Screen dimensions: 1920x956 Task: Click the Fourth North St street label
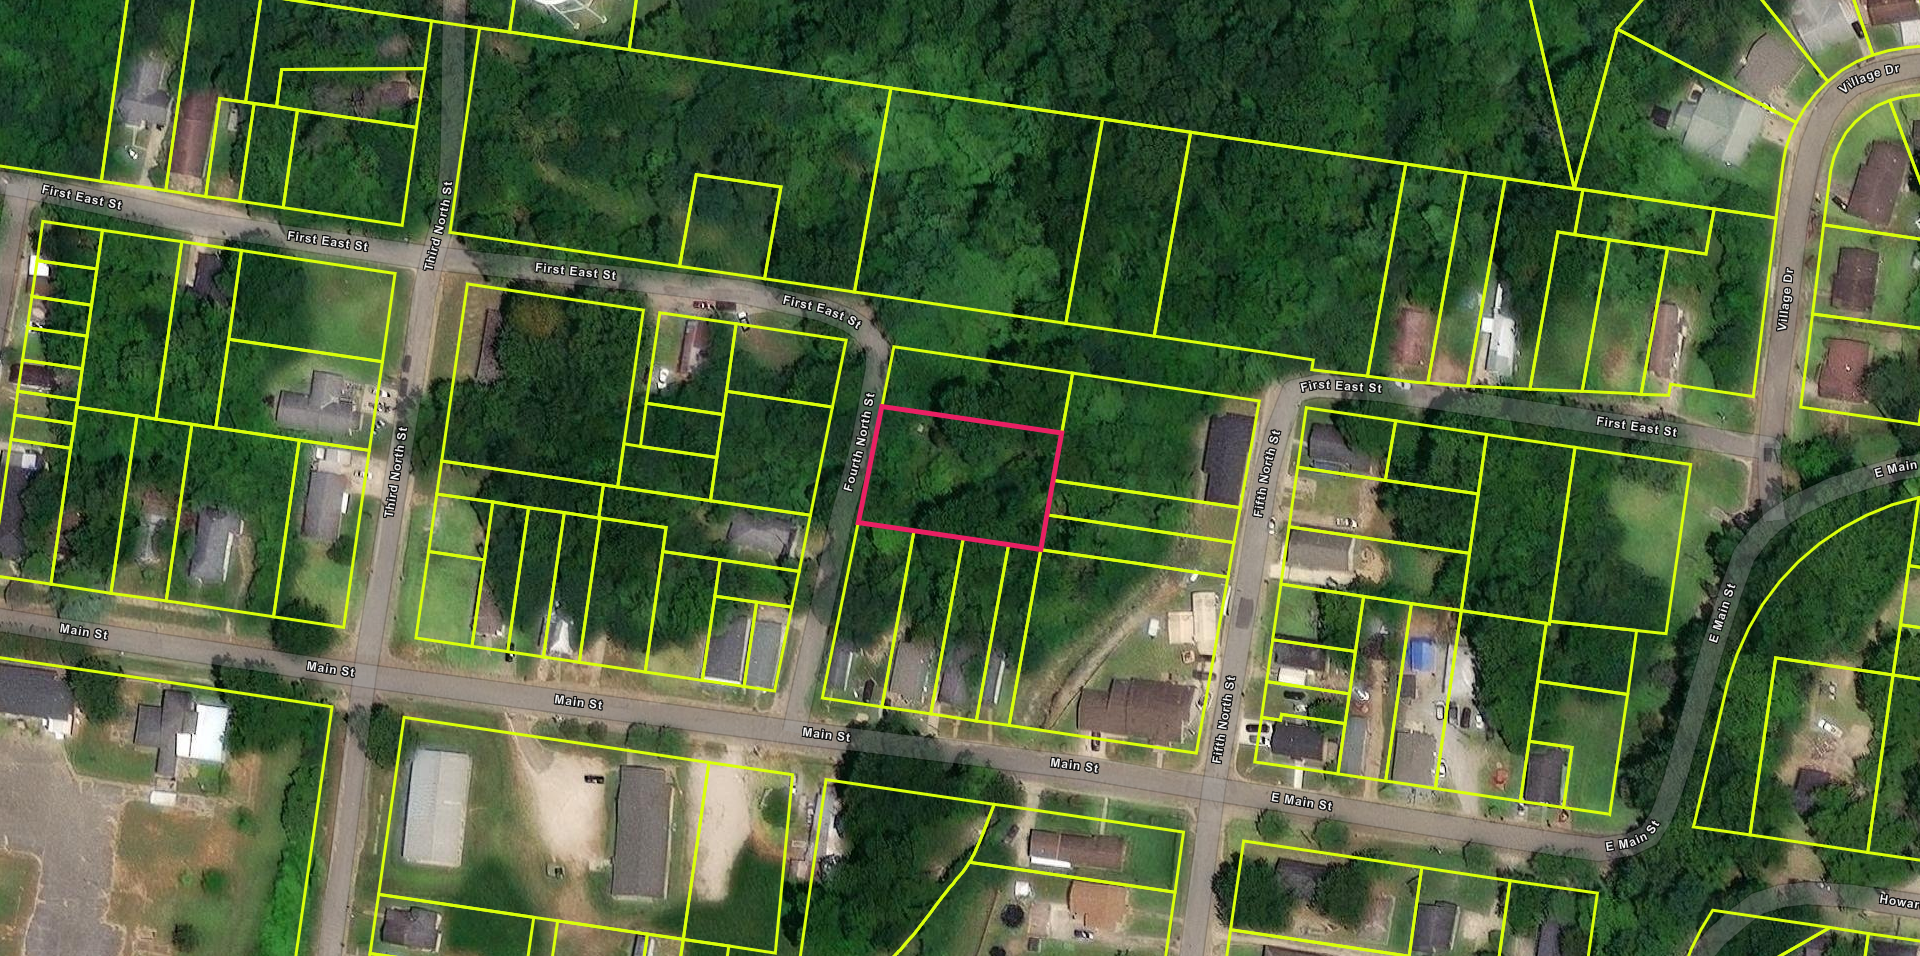pos(858,441)
